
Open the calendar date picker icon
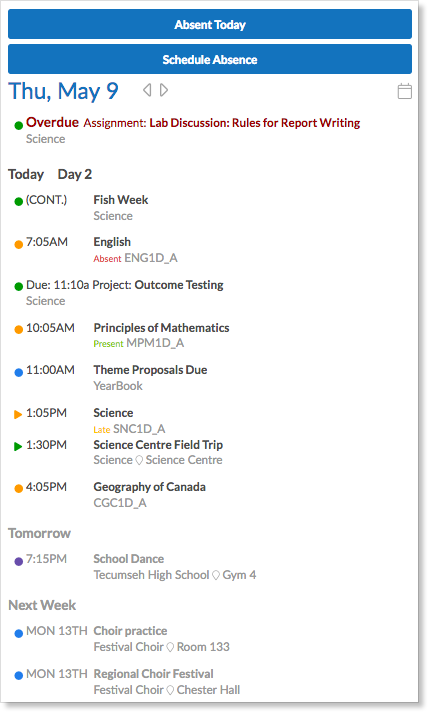tap(404, 91)
